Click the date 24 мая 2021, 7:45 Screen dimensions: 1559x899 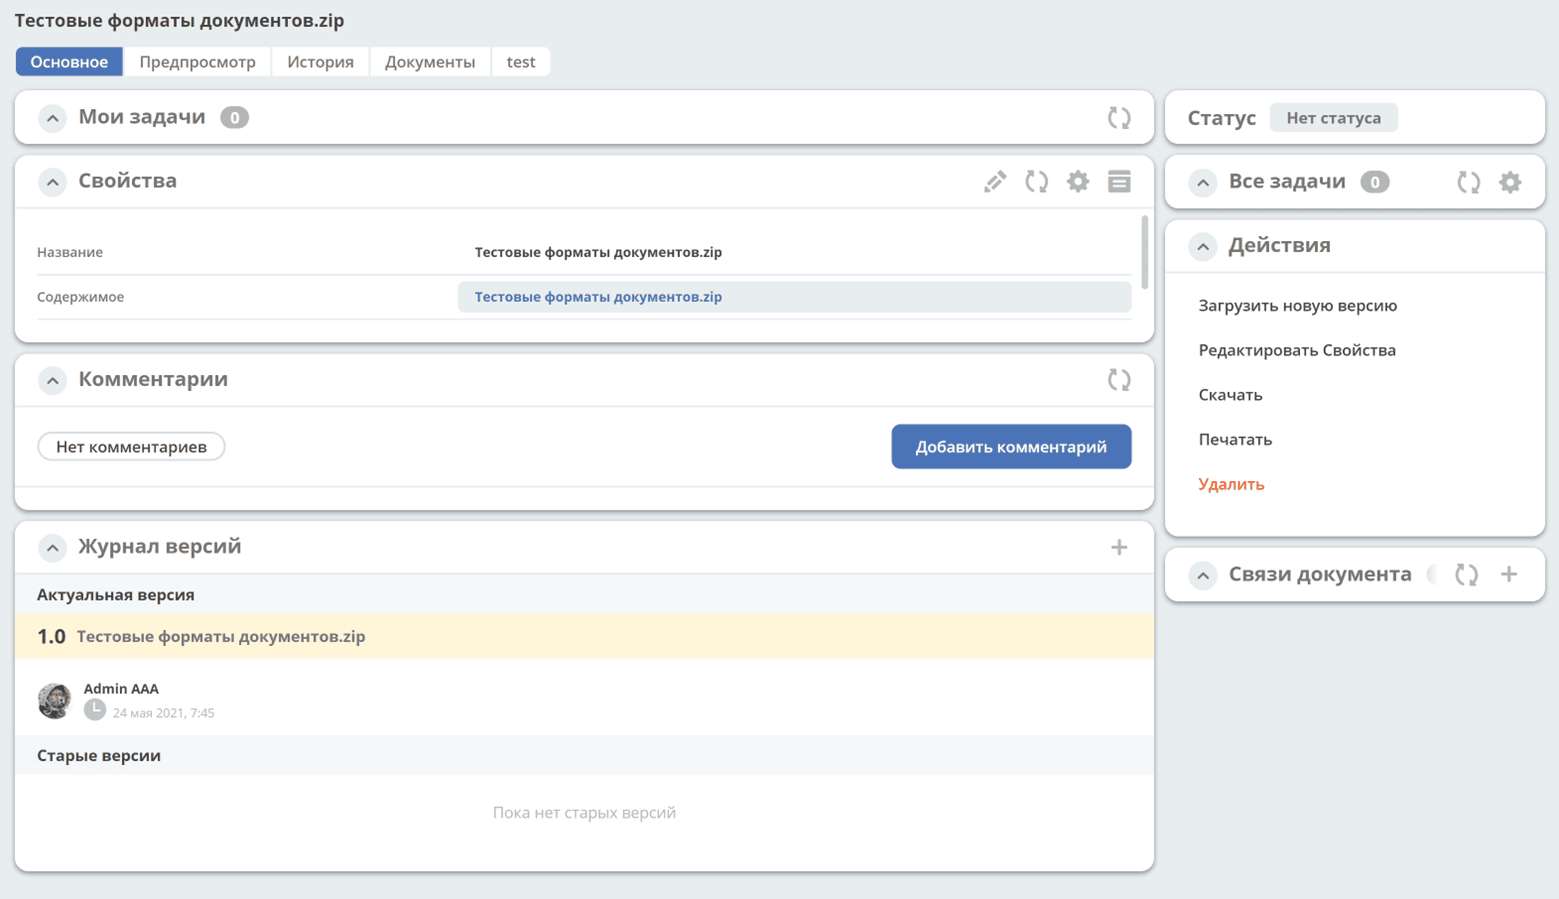[x=163, y=713]
